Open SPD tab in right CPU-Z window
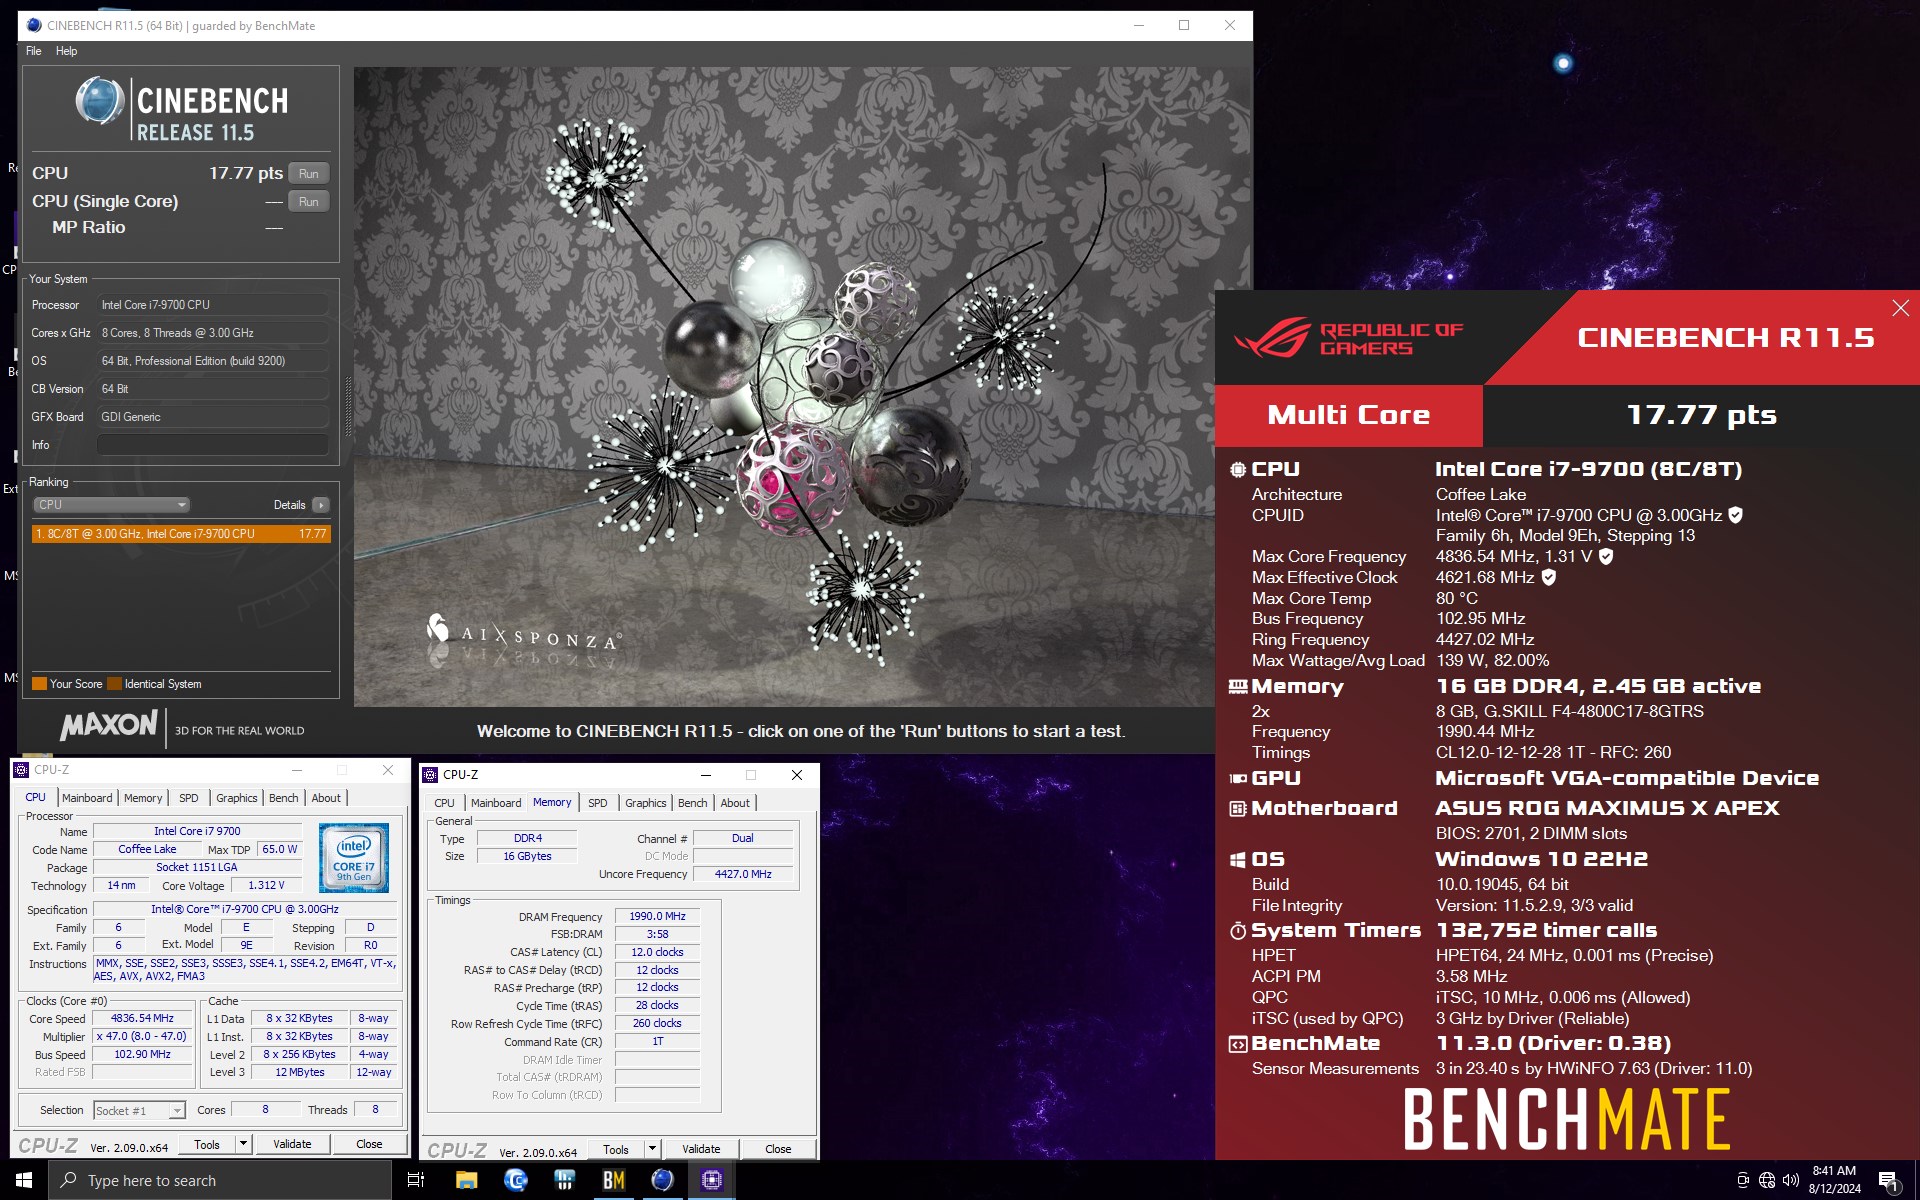 pyautogui.click(x=598, y=803)
